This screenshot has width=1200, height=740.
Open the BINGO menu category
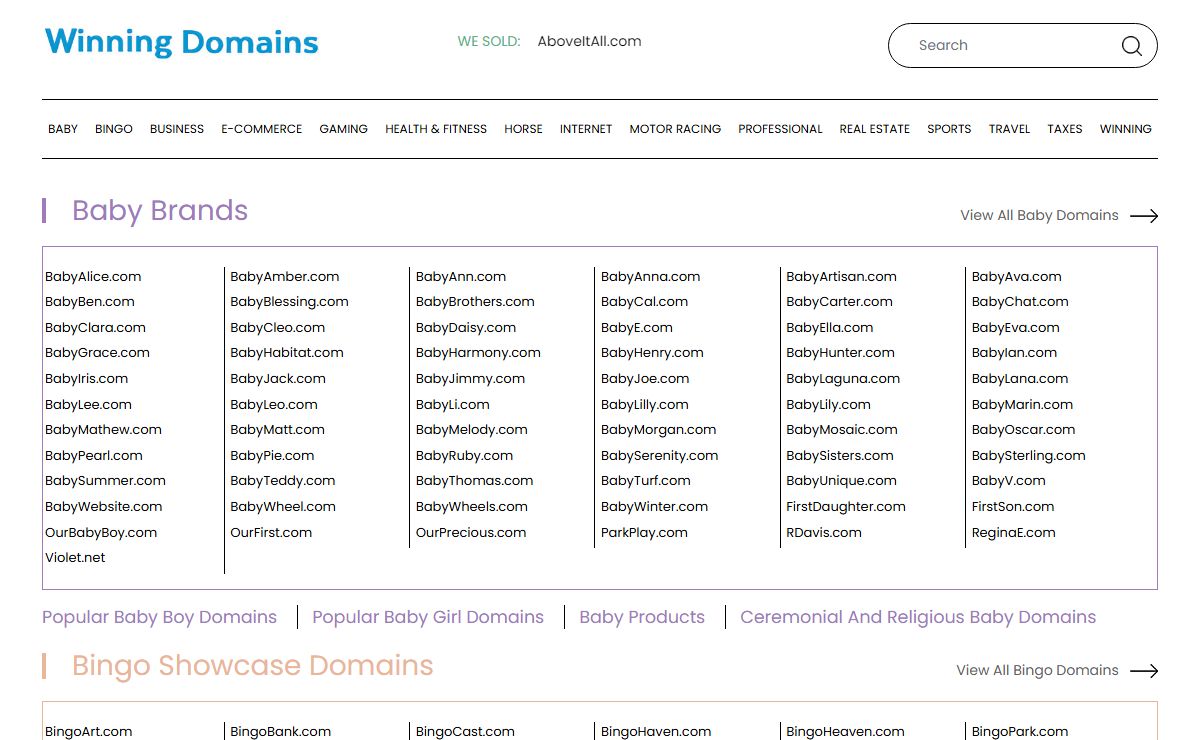(114, 129)
